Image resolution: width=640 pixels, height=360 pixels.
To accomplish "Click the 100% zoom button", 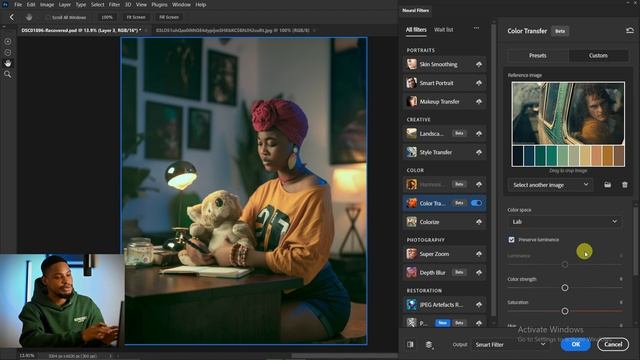I will pos(107,17).
